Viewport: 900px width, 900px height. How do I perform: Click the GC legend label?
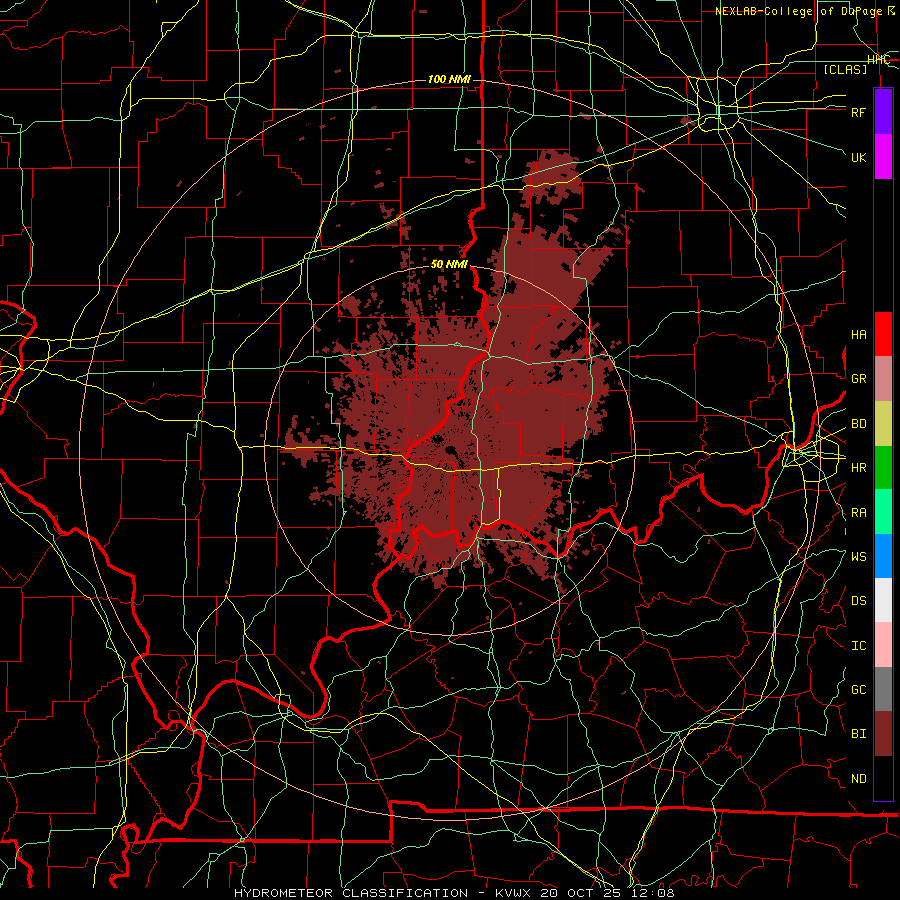[859, 690]
